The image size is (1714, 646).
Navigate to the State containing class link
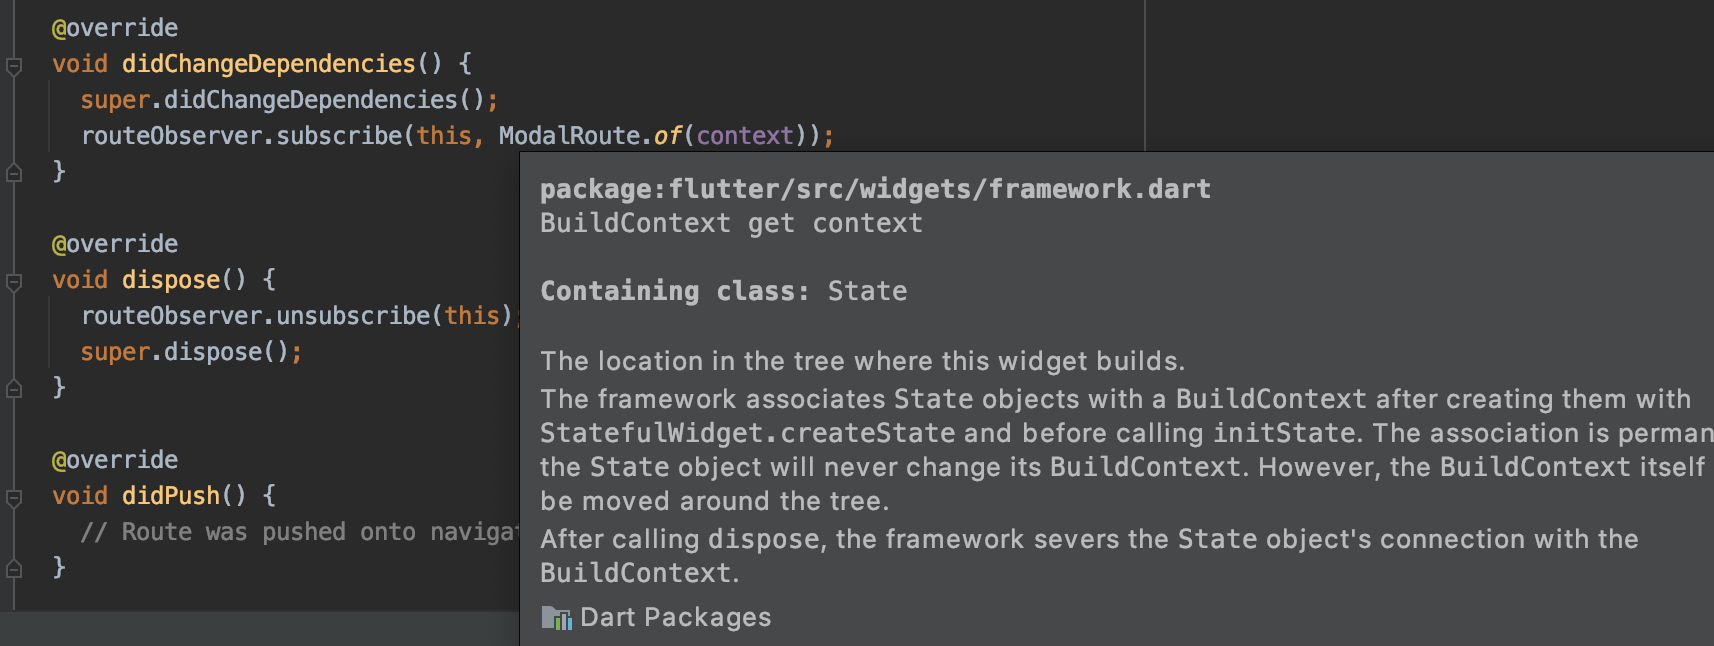866,291
